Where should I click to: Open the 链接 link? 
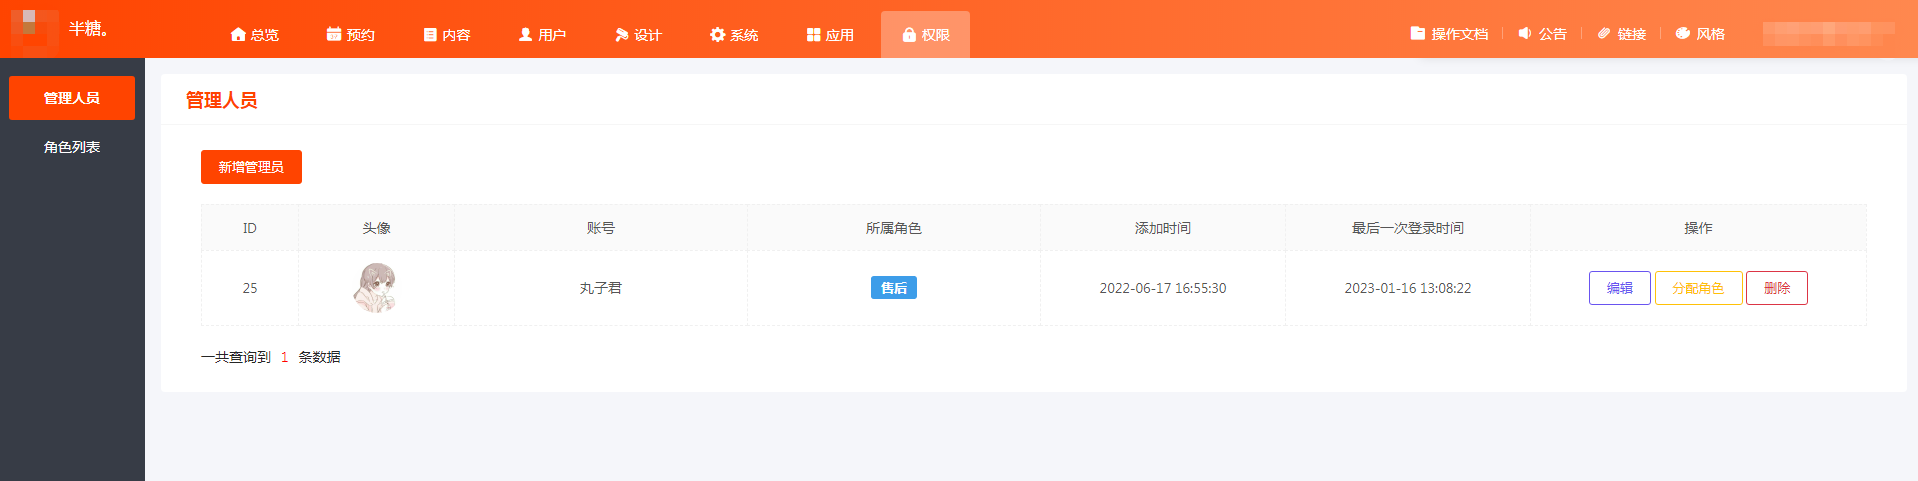[1622, 33]
